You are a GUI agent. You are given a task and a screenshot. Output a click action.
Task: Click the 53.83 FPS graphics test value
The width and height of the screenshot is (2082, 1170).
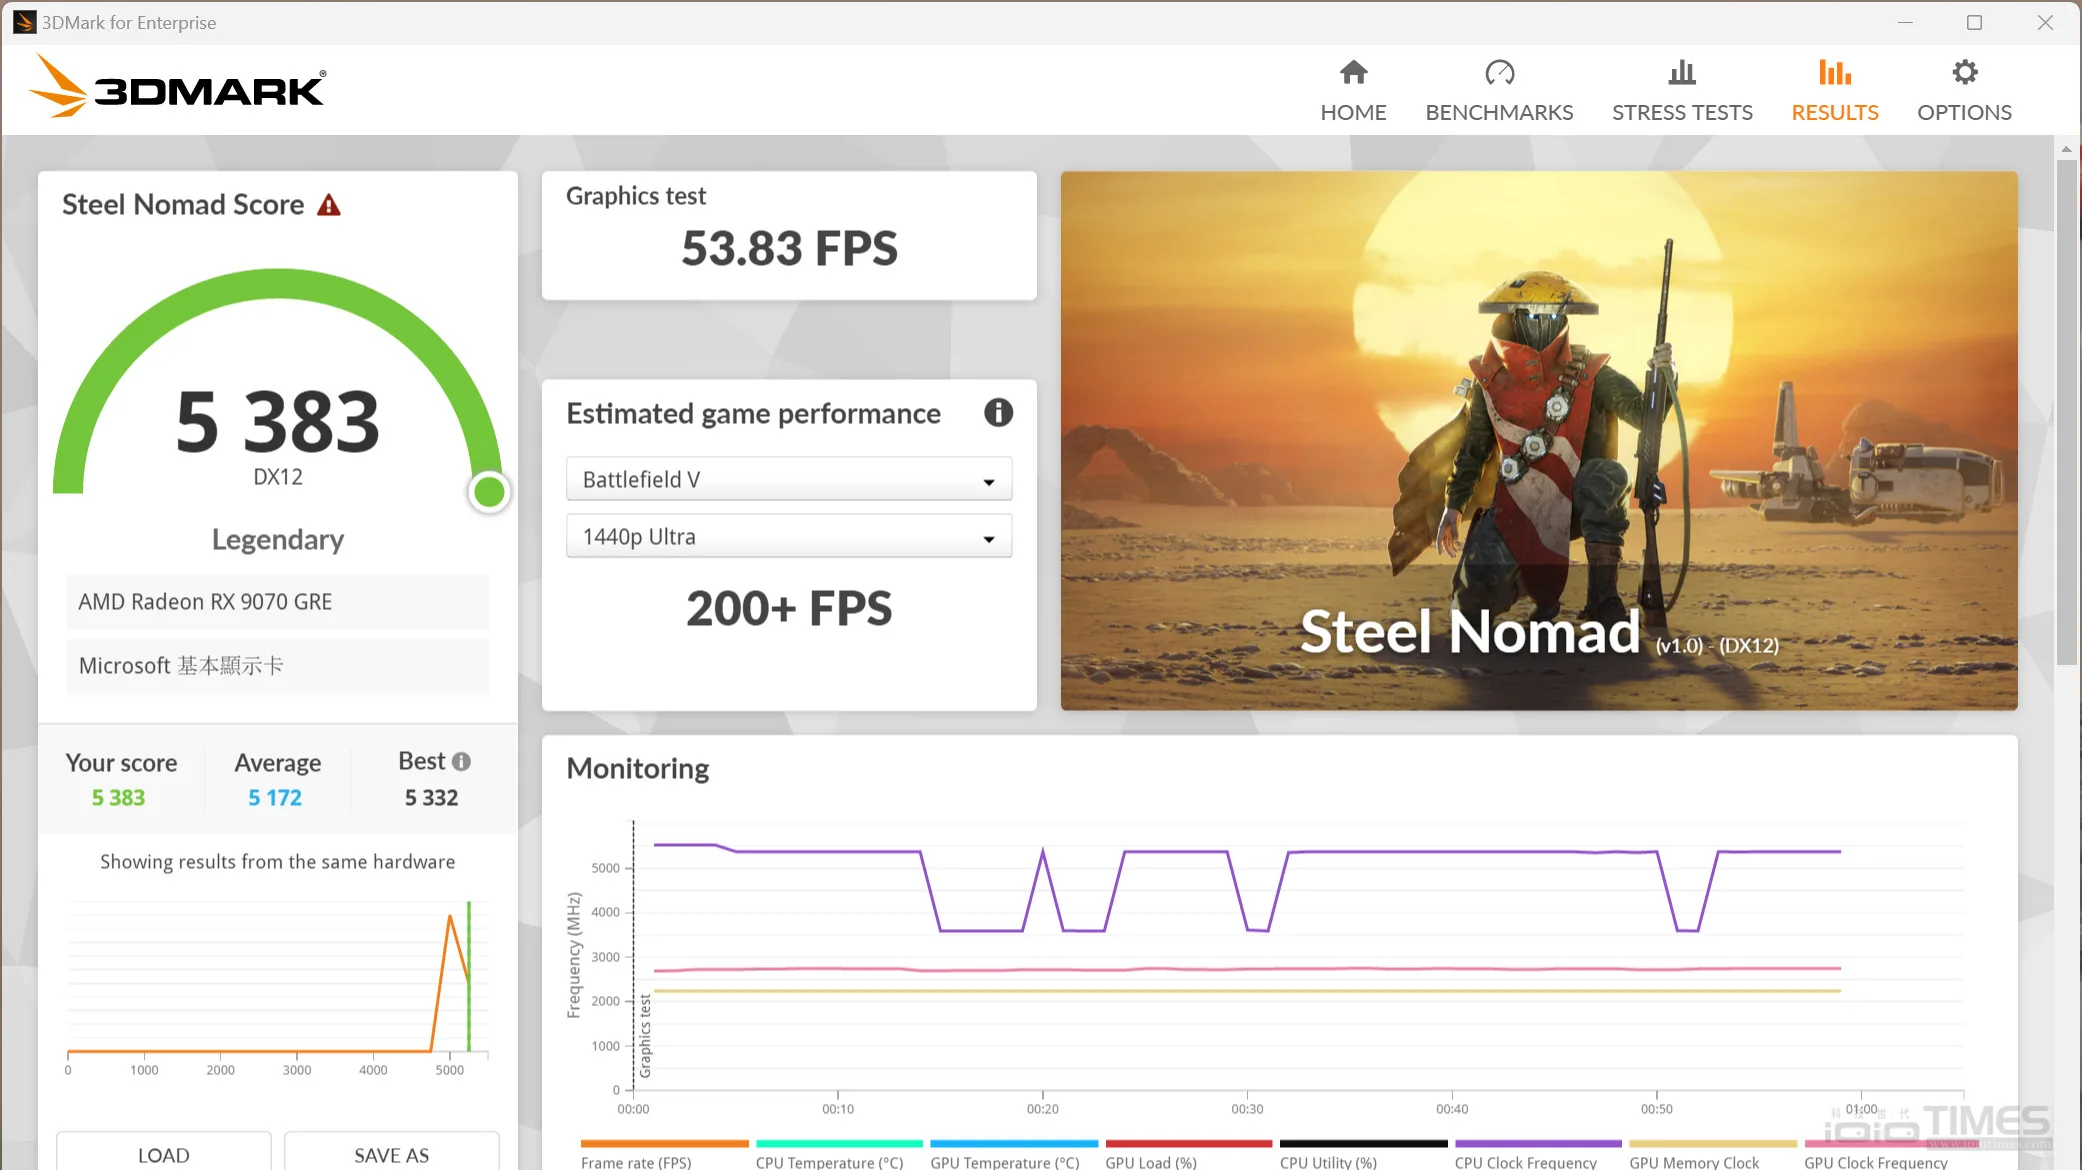point(789,248)
